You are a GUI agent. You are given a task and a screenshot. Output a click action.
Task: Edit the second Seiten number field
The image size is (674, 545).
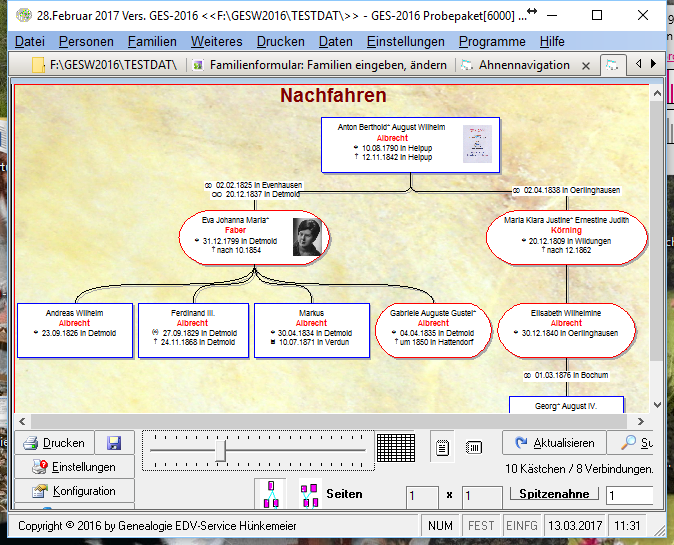482,496
